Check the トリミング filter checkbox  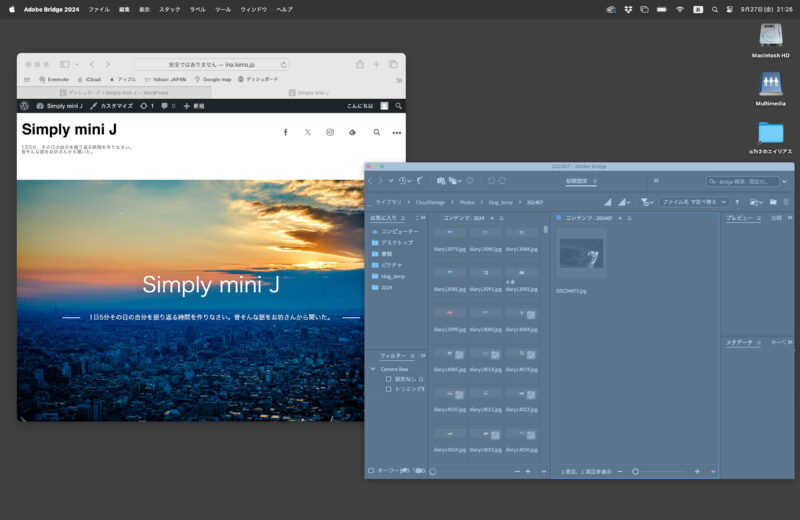point(388,389)
